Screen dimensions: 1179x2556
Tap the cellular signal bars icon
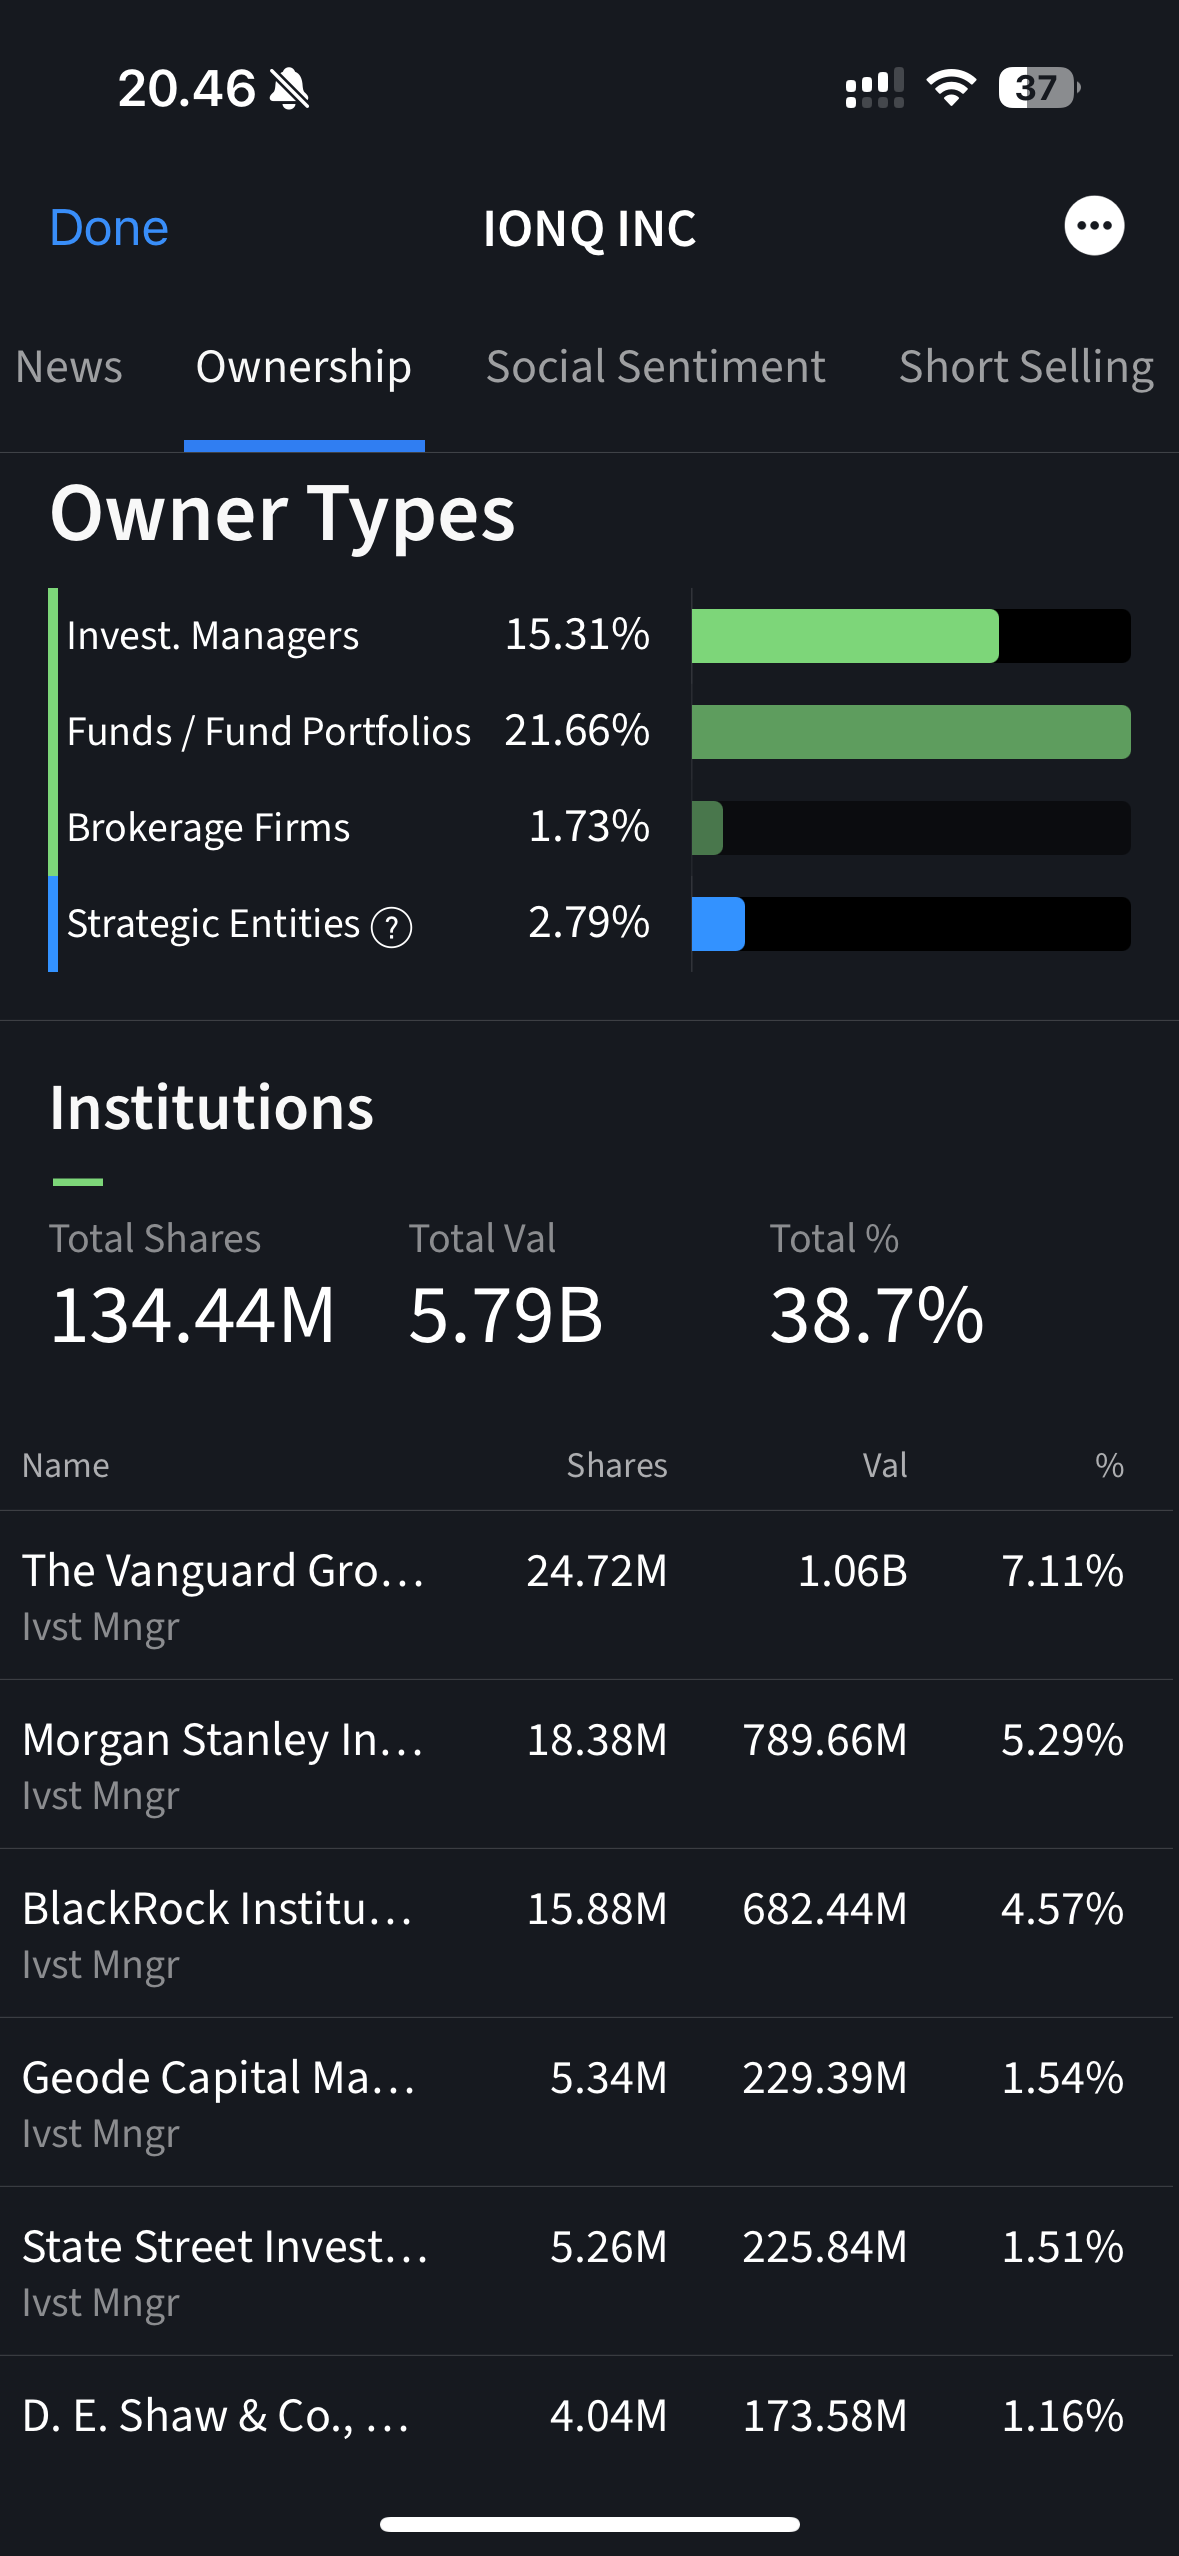click(x=874, y=88)
